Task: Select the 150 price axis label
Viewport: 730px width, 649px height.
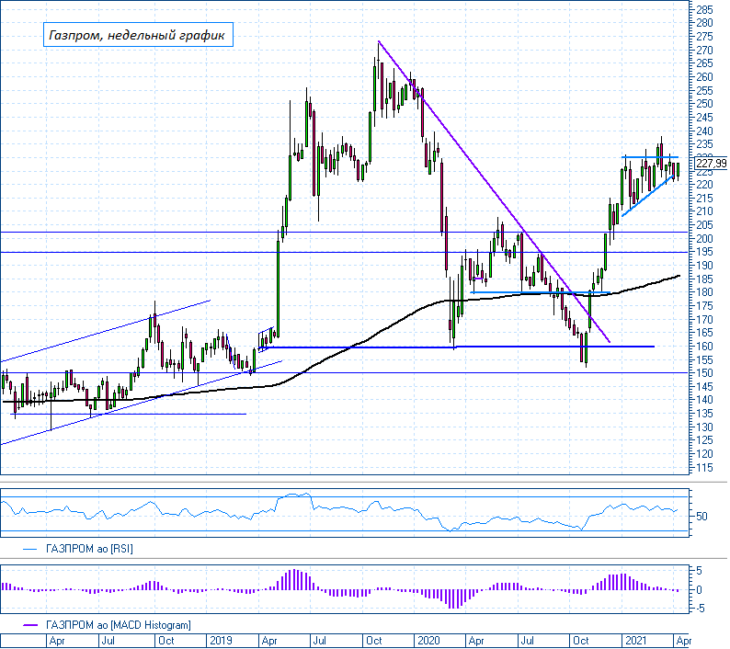Action: (704, 373)
